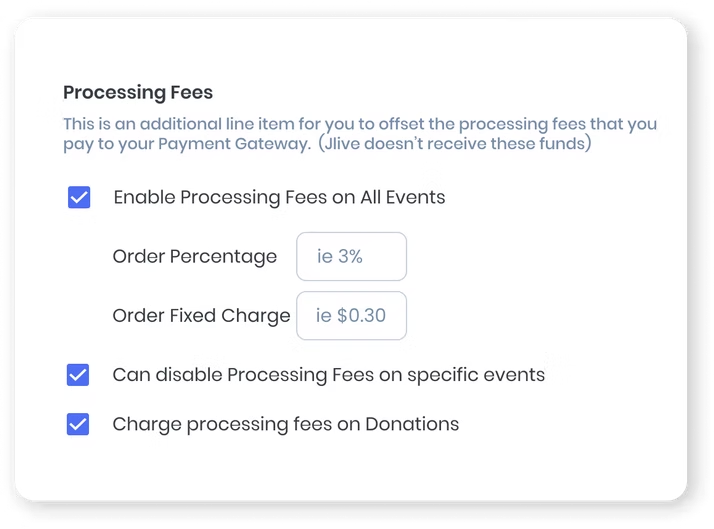The height and width of the screenshot is (529, 714).
Task: Click the word 'Donations' in the last option
Action: [412, 424]
